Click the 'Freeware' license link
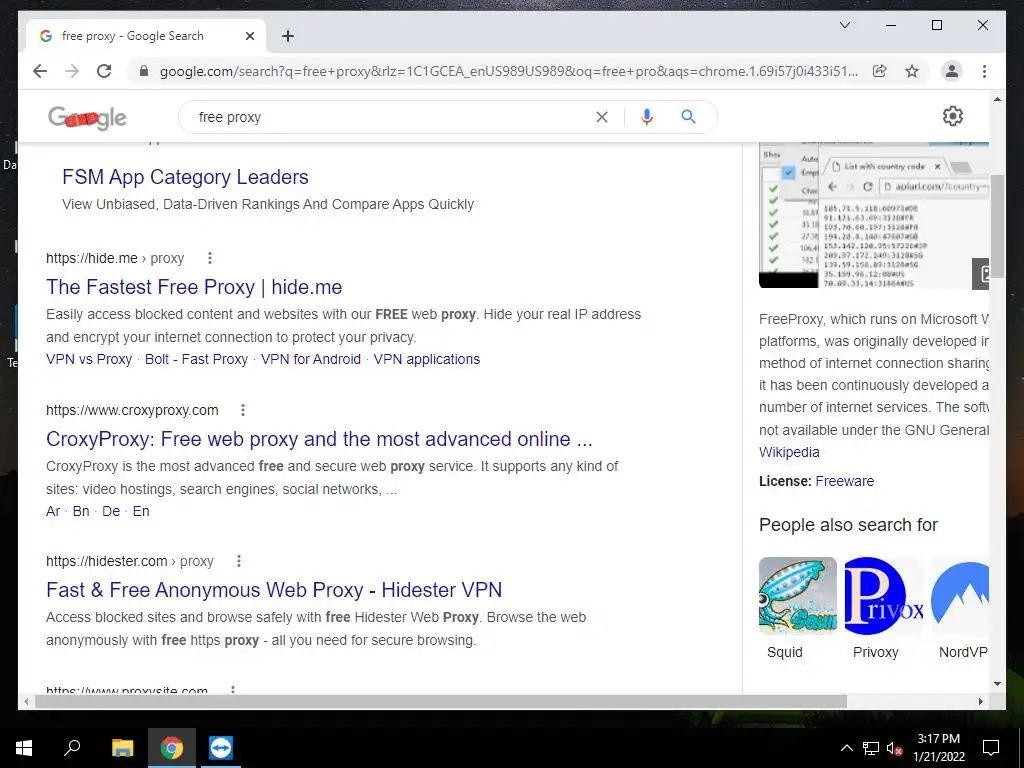Screen dimensions: 1024x768 [x=844, y=481]
